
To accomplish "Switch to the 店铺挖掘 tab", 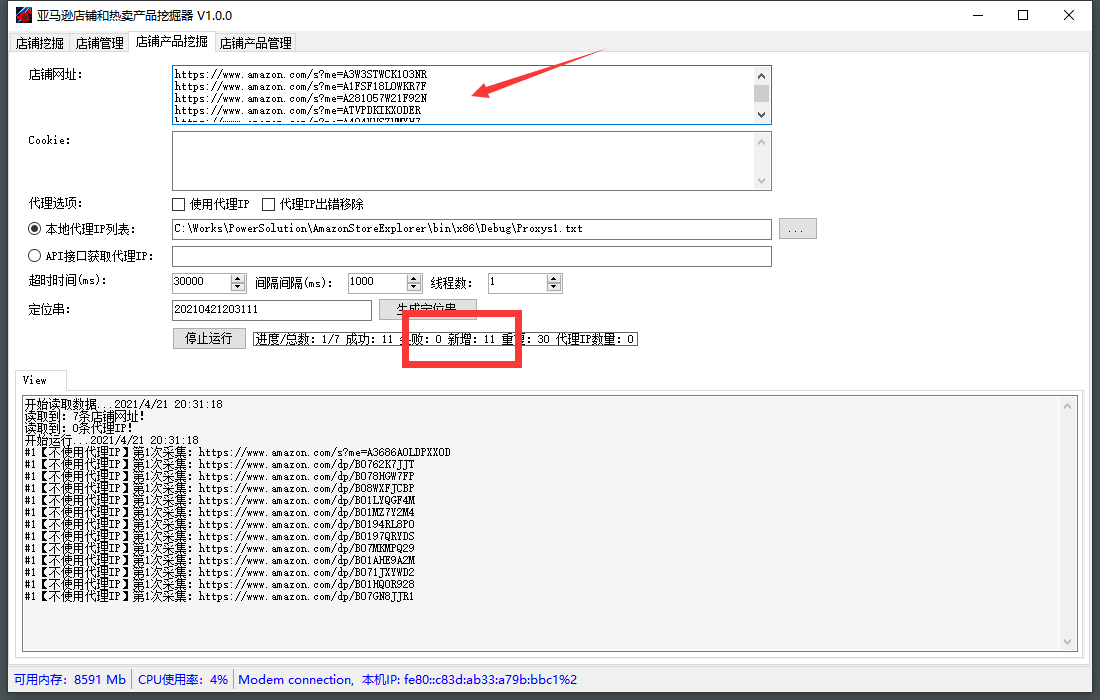I will (x=40, y=43).
